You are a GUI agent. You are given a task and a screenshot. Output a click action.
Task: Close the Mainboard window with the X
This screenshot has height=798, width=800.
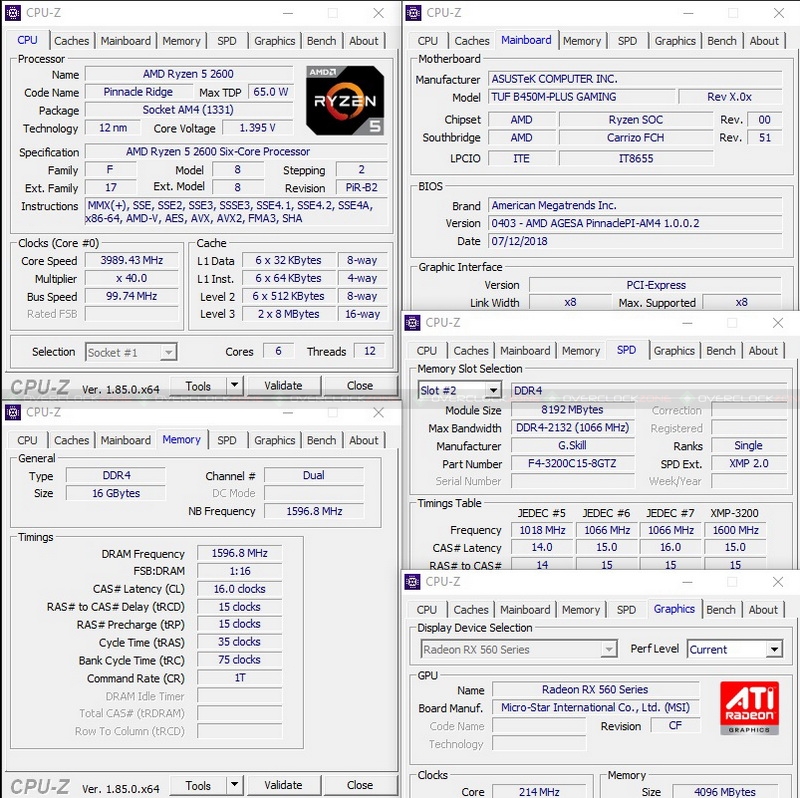(x=779, y=13)
